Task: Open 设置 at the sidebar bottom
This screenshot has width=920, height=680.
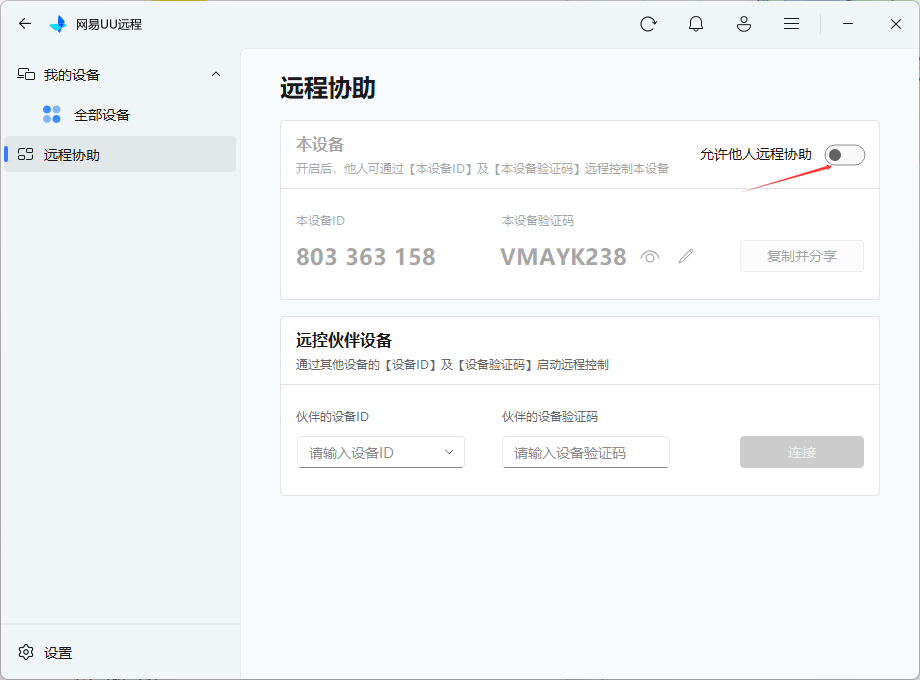Action: click(58, 653)
